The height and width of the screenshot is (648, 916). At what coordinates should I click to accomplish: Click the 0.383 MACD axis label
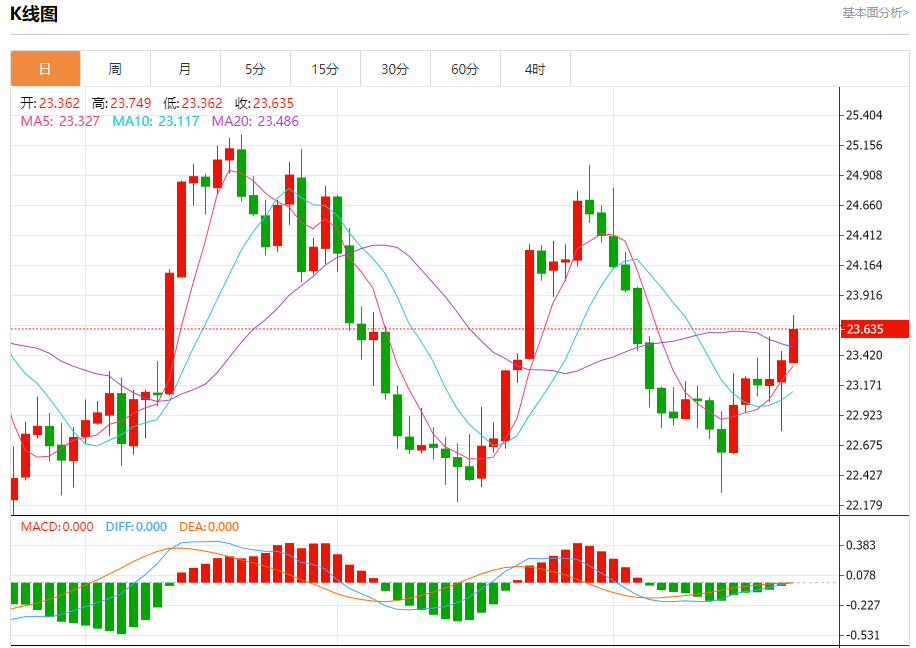(x=861, y=545)
